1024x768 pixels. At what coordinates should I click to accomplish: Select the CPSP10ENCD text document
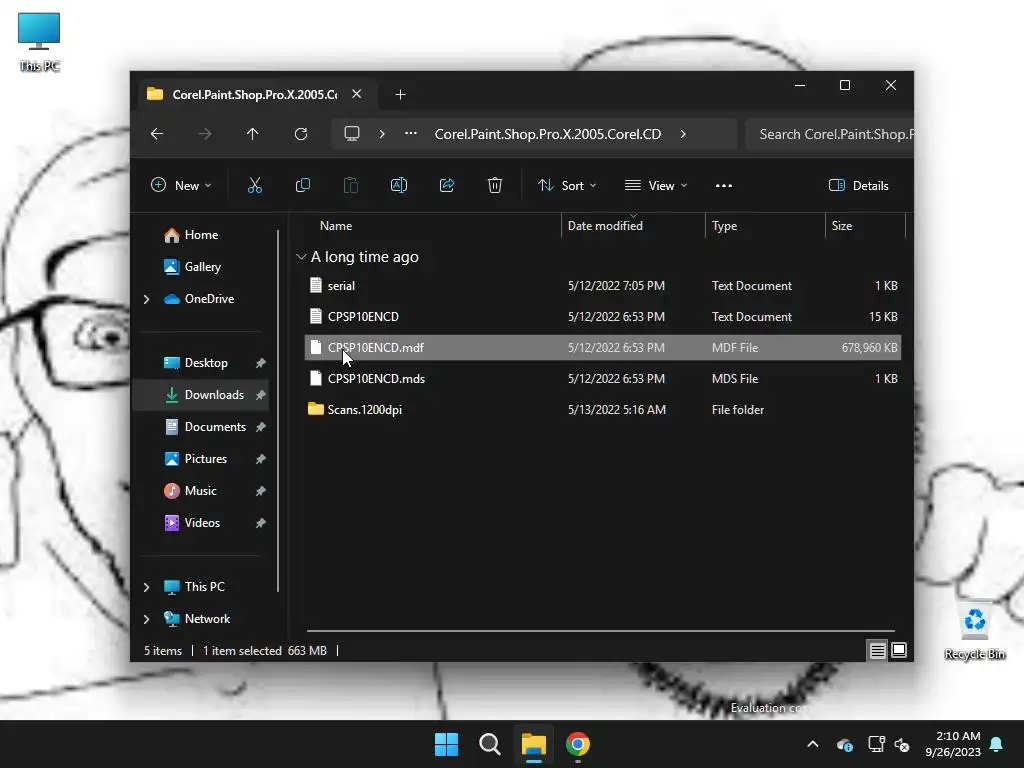click(603, 317)
